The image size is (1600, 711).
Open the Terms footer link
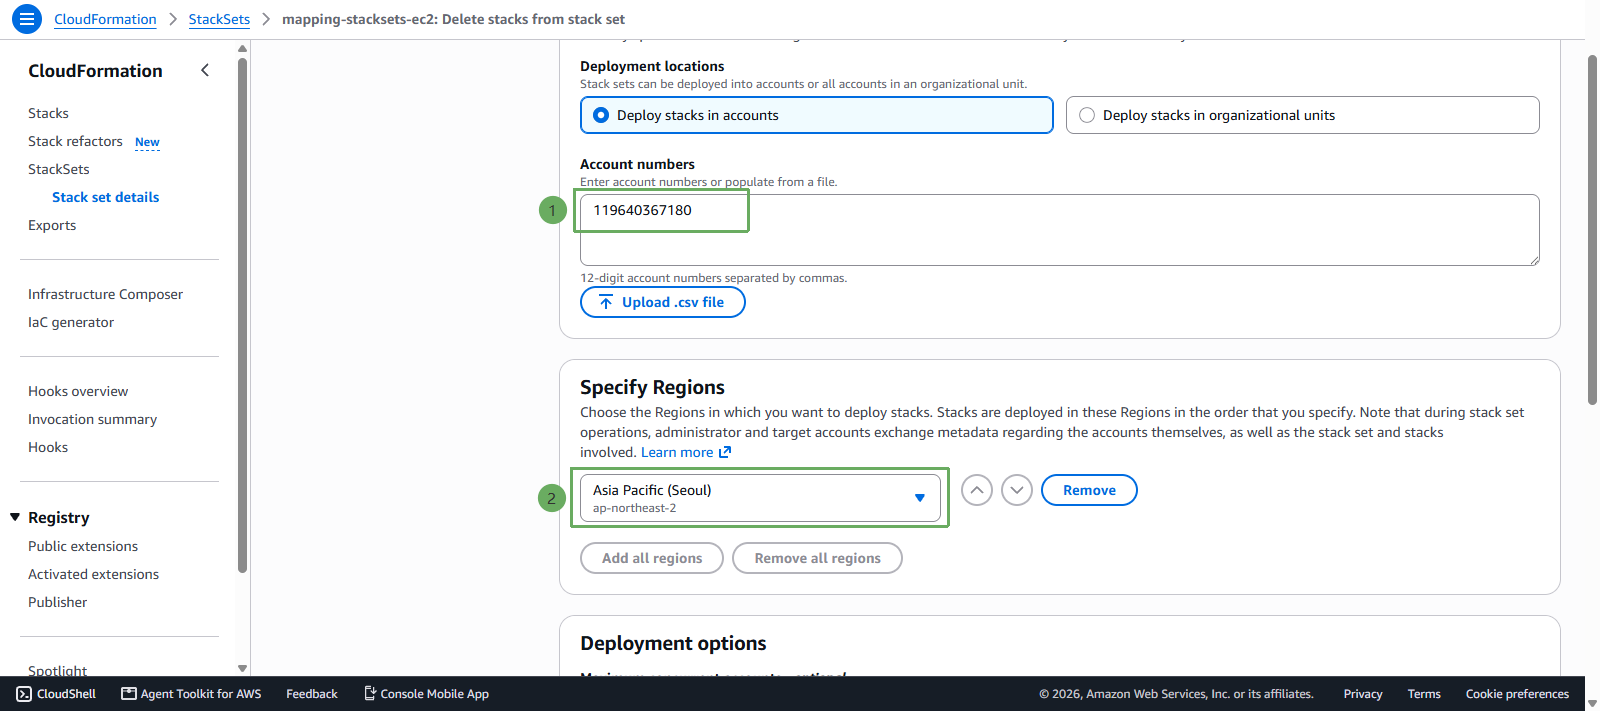1424,694
